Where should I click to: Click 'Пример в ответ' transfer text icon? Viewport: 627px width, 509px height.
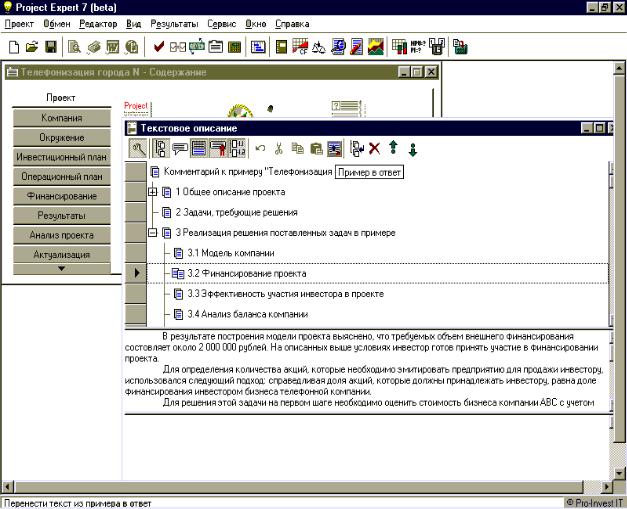[x=334, y=149]
